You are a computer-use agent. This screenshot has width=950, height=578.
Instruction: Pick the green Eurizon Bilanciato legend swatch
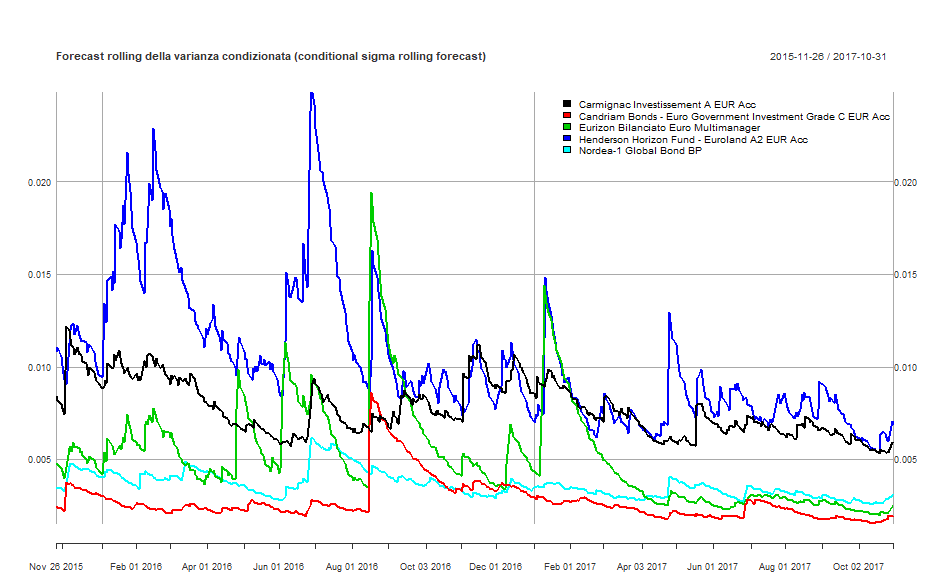click(x=567, y=127)
